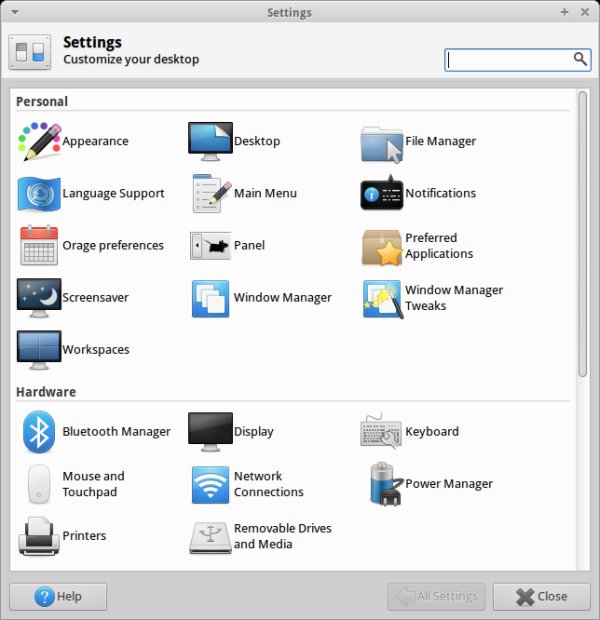
Task: Click the Help button
Action: point(58,597)
